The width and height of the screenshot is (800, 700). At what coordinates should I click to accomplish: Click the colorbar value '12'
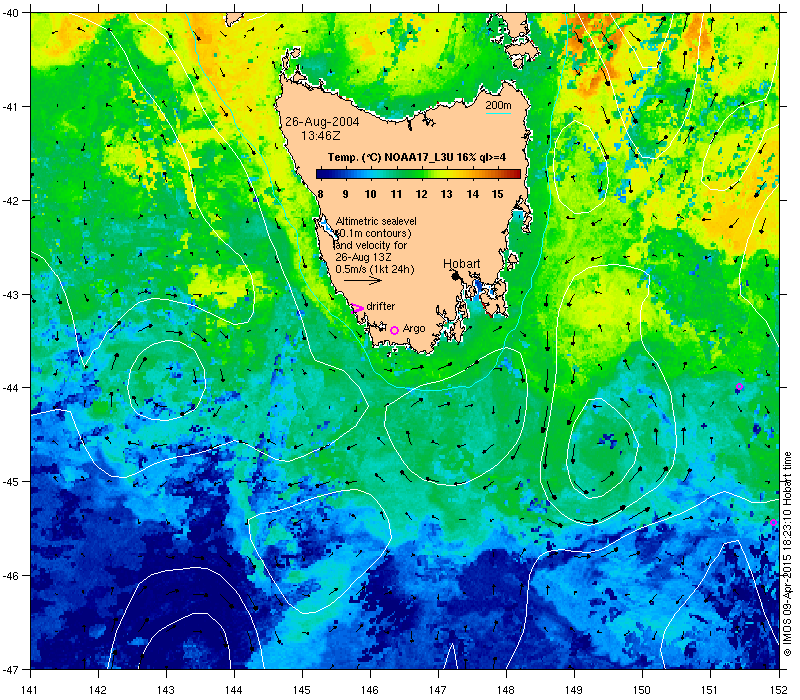[421, 194]
